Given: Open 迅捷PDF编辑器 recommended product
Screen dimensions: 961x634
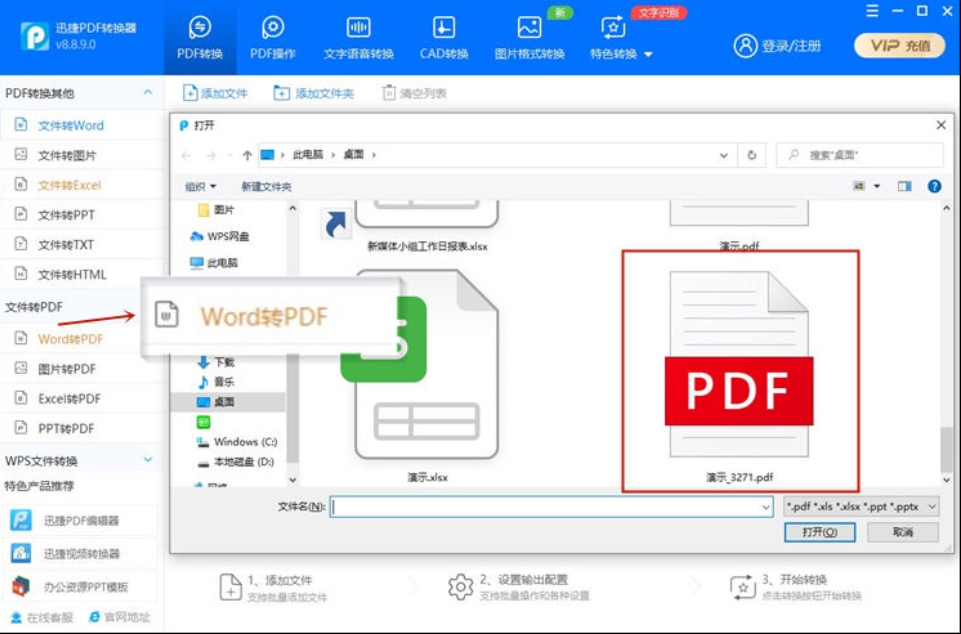Looking at the screenshot, I should [80, 521].
